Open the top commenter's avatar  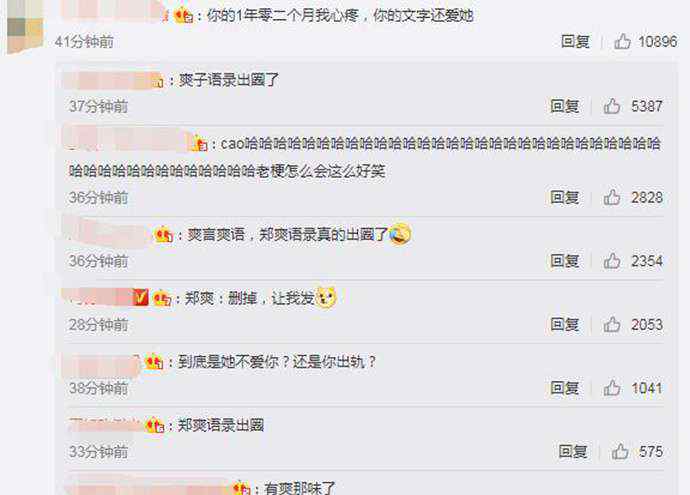(25, 26)
